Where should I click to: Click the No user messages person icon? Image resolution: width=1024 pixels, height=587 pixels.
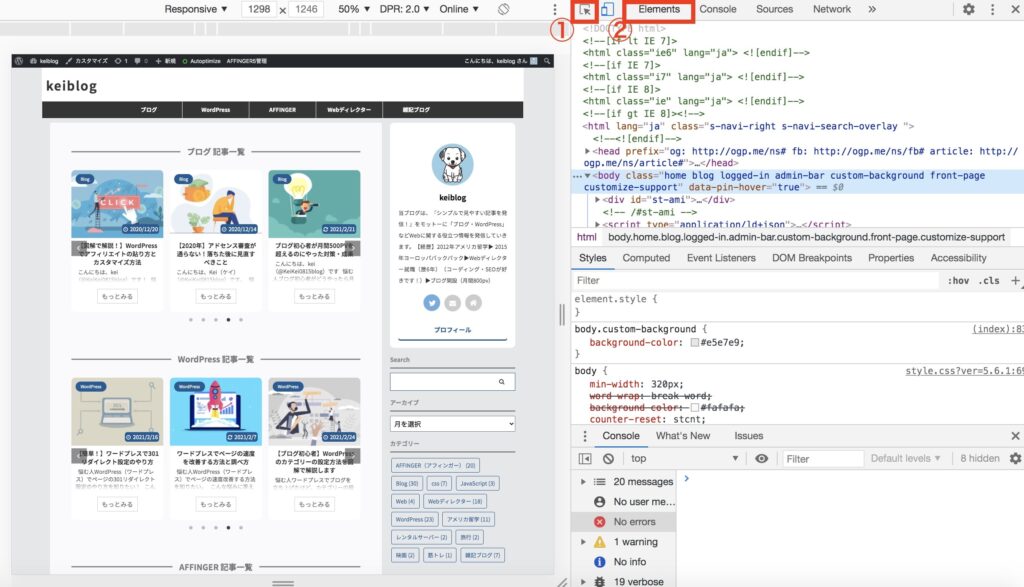[600, 501]
